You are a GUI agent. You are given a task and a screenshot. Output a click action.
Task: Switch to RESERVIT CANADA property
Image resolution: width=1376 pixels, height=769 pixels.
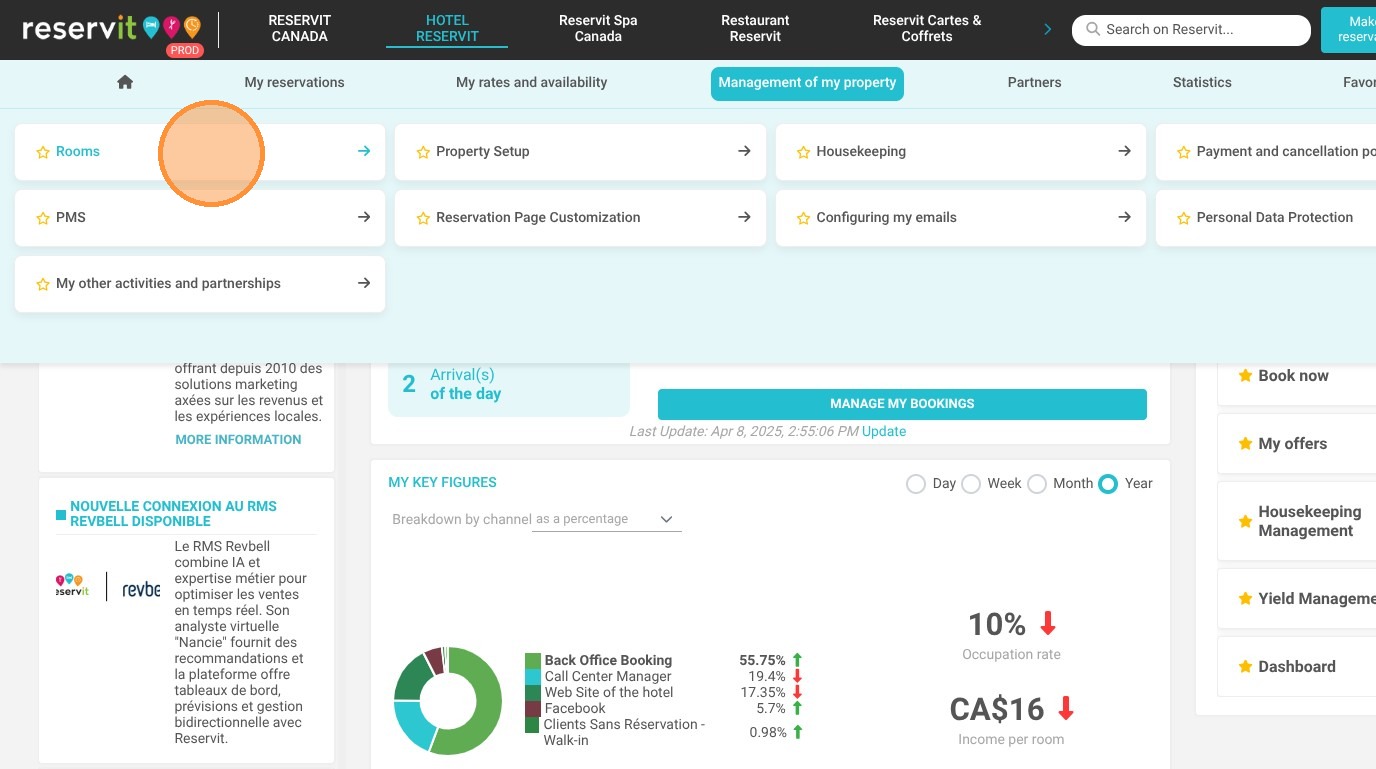coord(300,28)
